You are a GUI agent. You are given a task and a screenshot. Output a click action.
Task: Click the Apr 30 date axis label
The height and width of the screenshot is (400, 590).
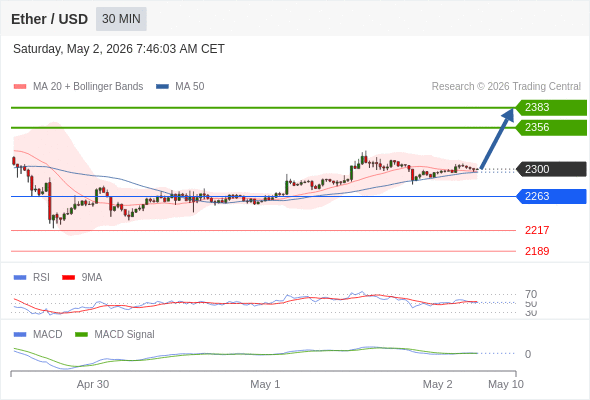tap(93, 384)
